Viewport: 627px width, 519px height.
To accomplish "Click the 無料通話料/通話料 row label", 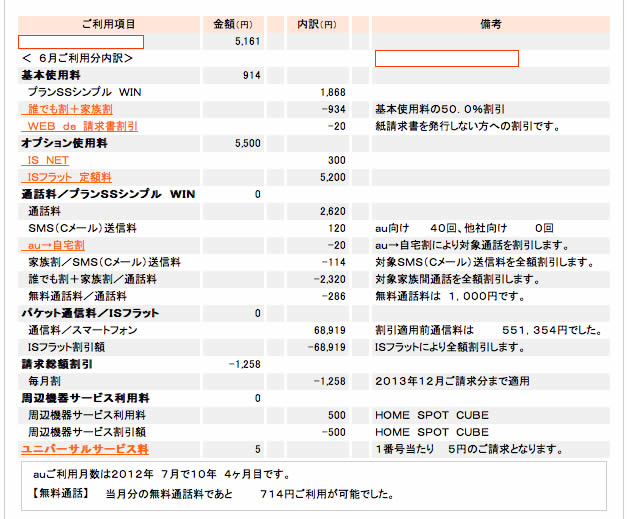I will (77, 296).
